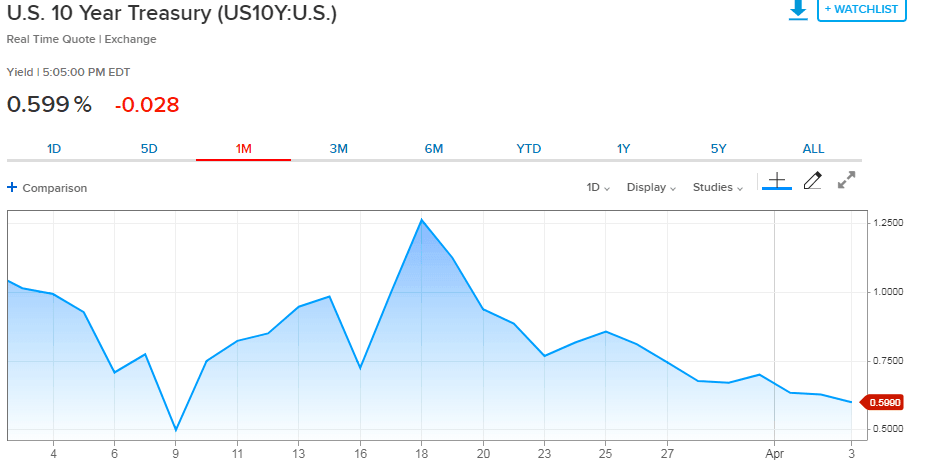930x472 pixels.
Task: Click the chart peak at 18
Action: (421, 220)
